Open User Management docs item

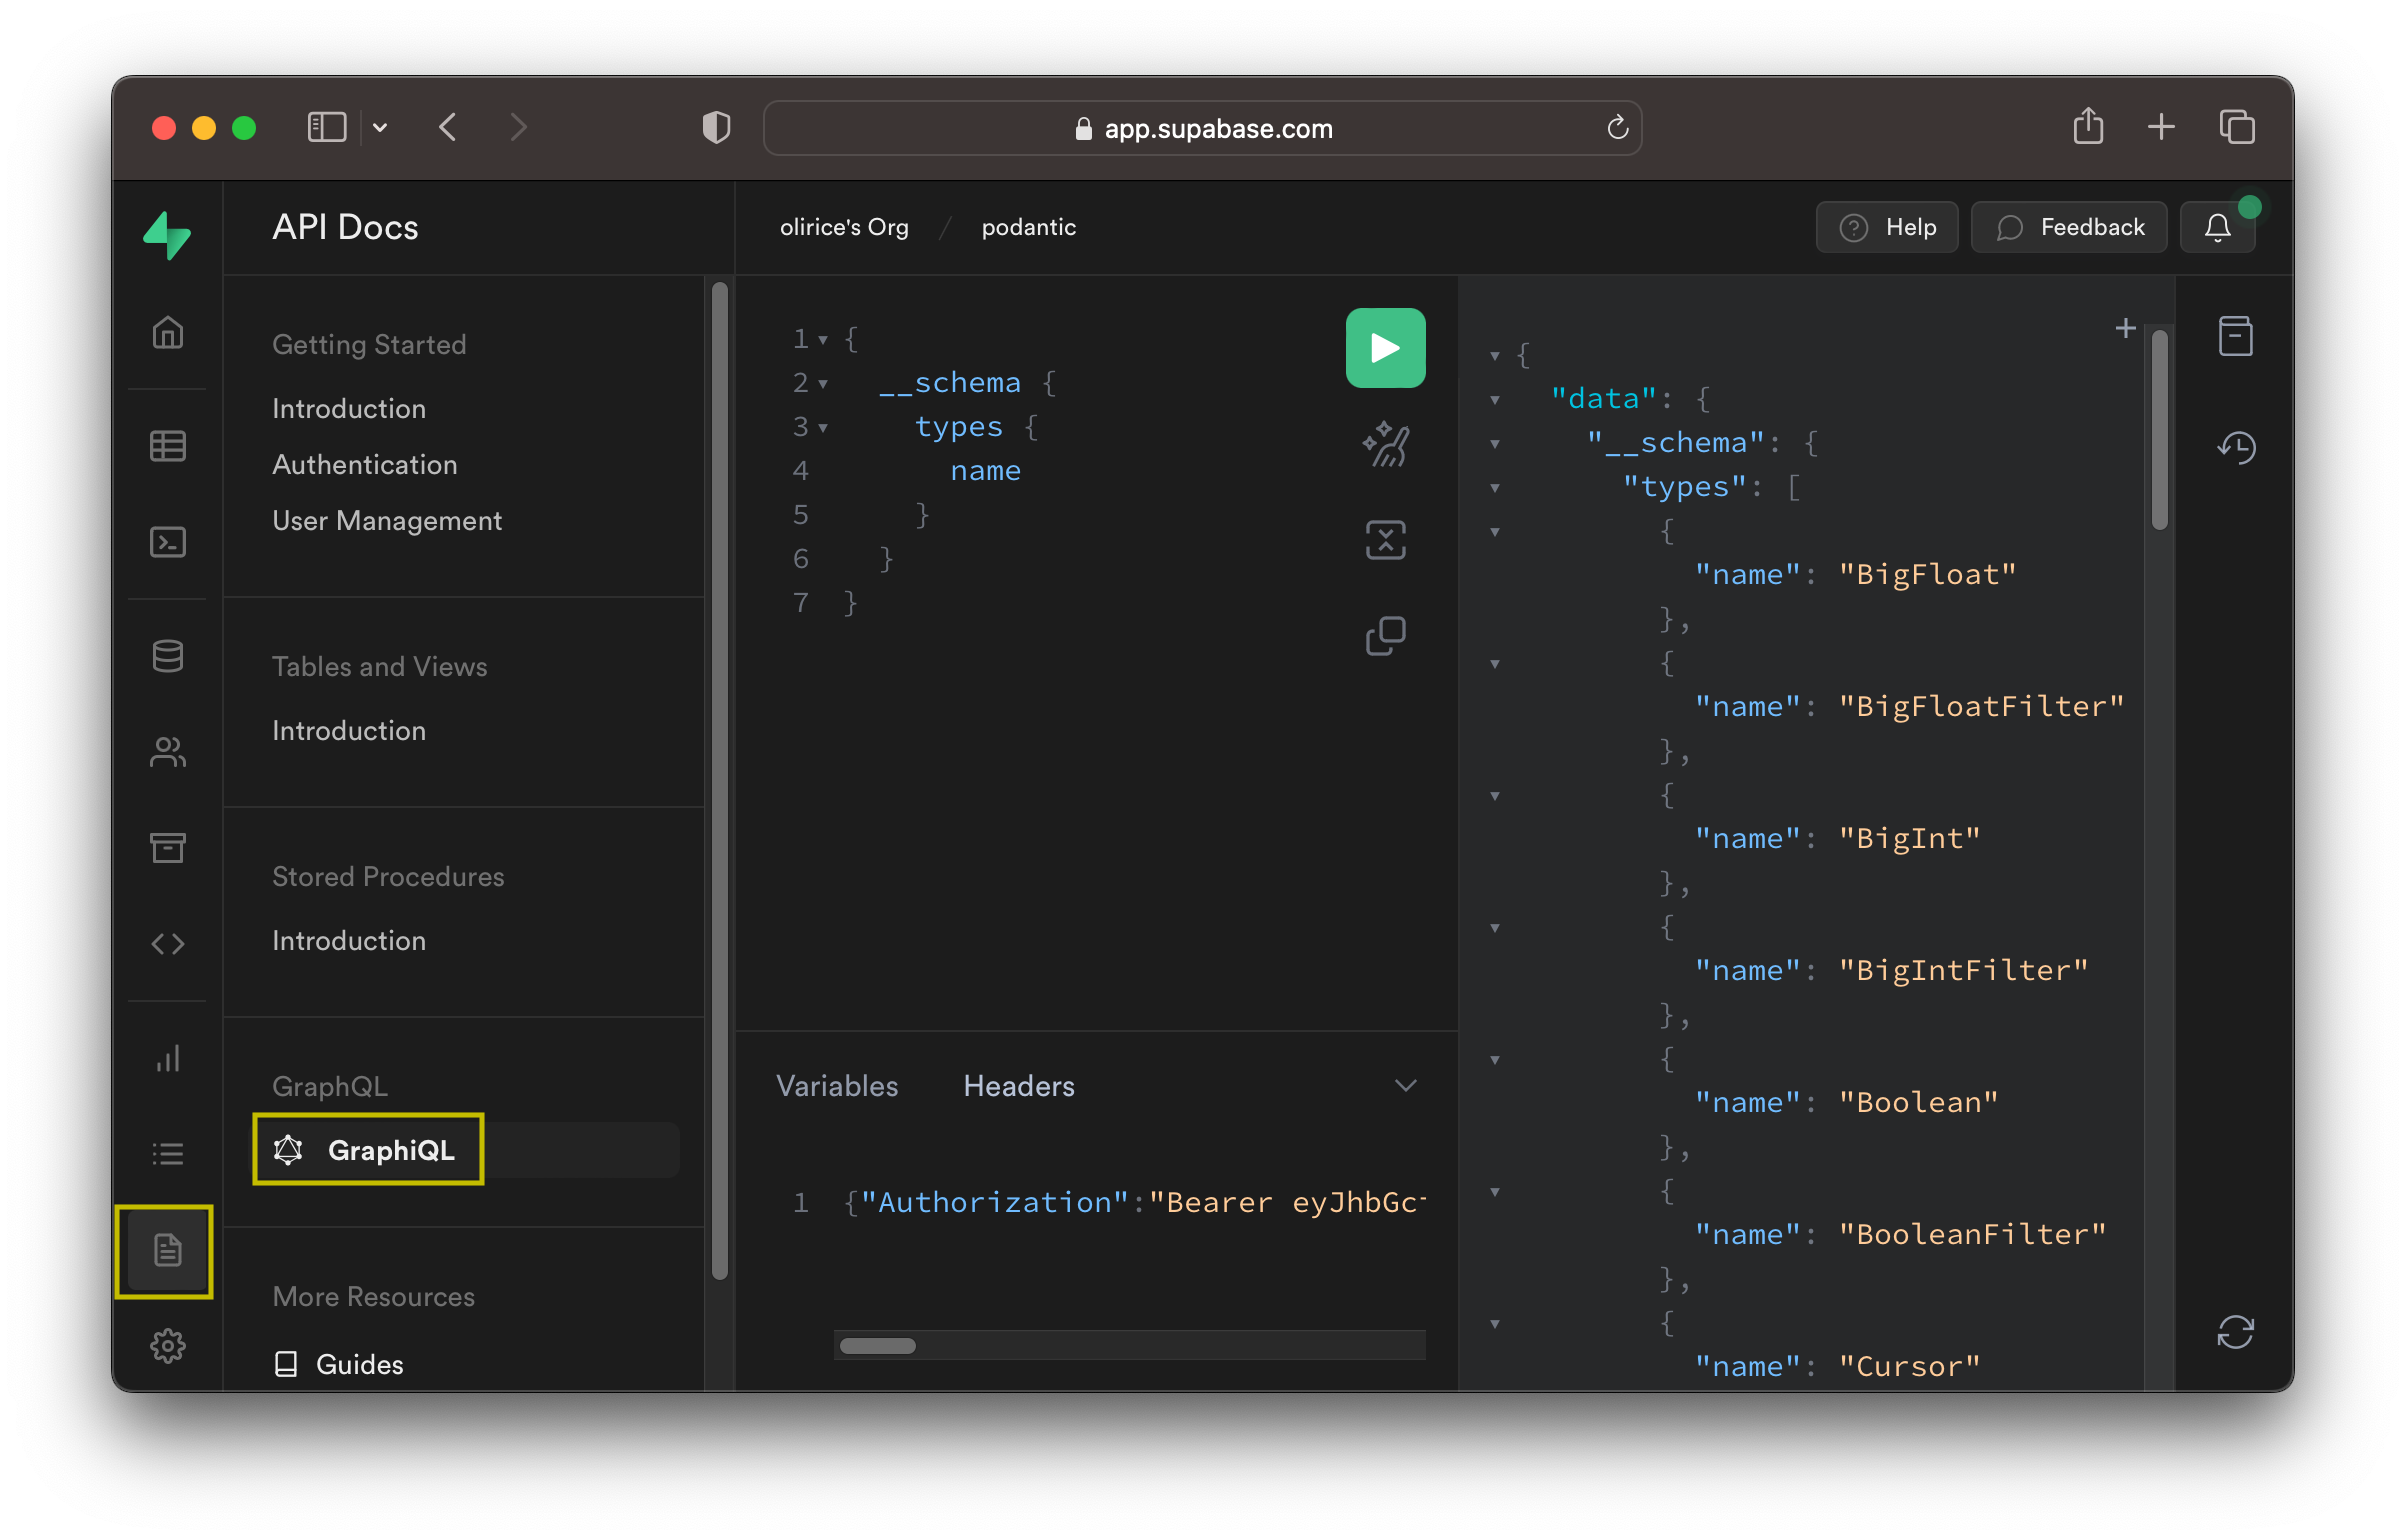click(x=387, y=520)
